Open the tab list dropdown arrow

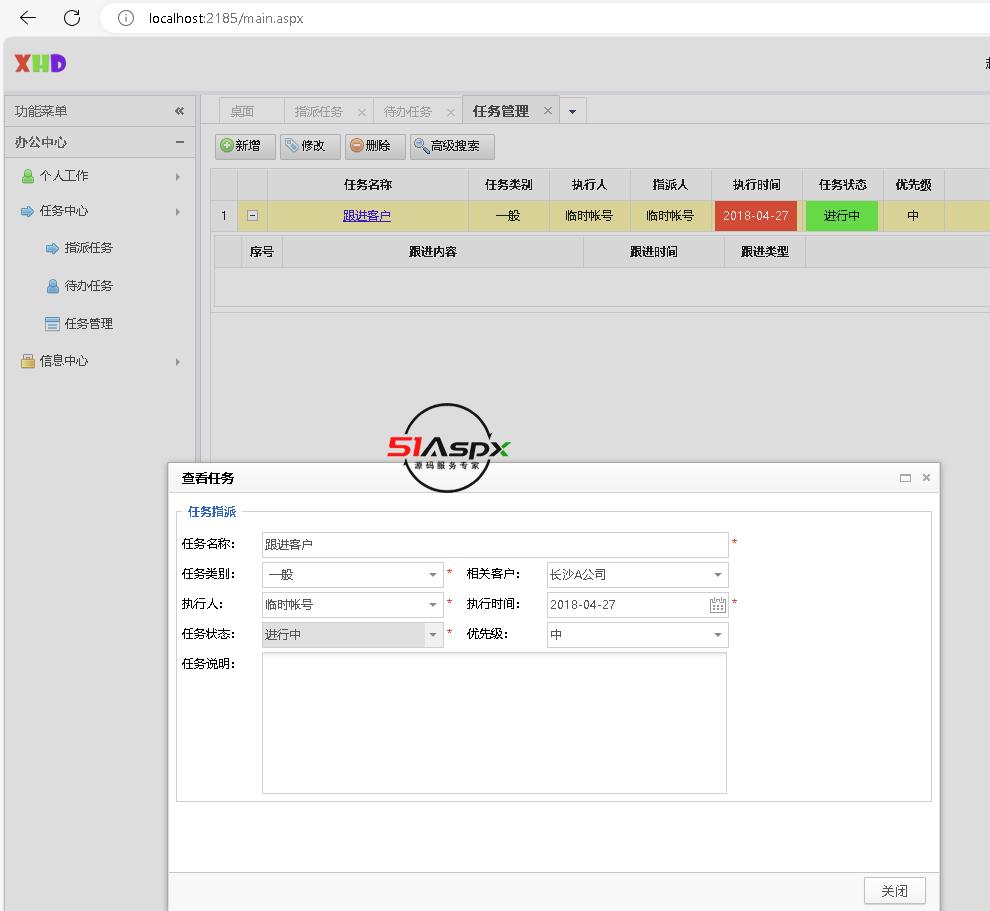[x=572, y=112]
